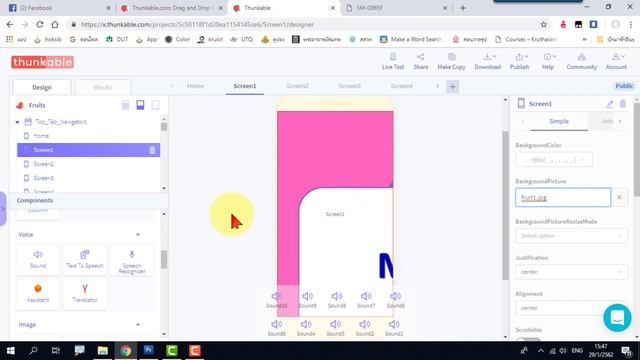Select the Sound3 component on canvas

point(336,328)
